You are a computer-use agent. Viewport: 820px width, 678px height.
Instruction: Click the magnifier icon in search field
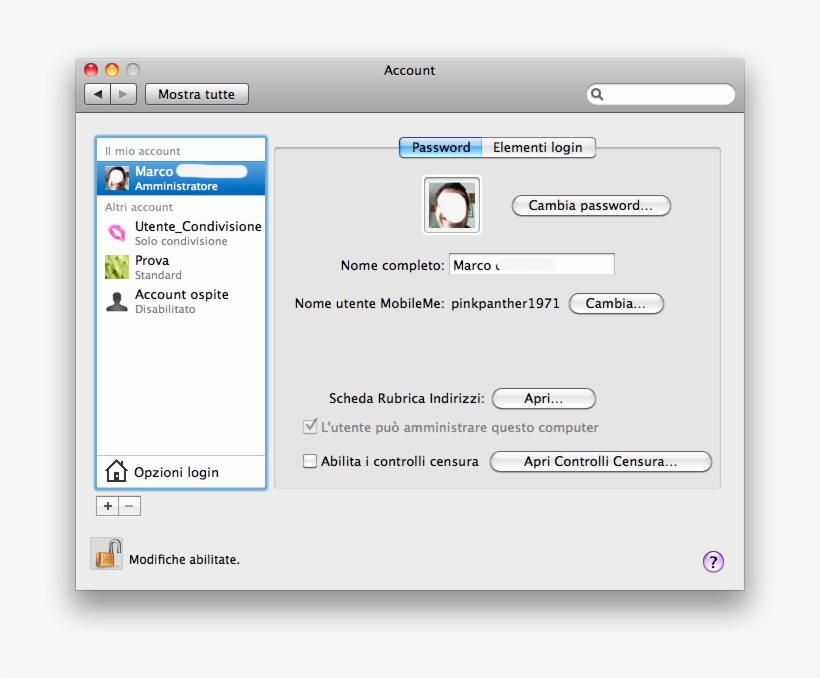pyautogui.click(x=597, y=94)
